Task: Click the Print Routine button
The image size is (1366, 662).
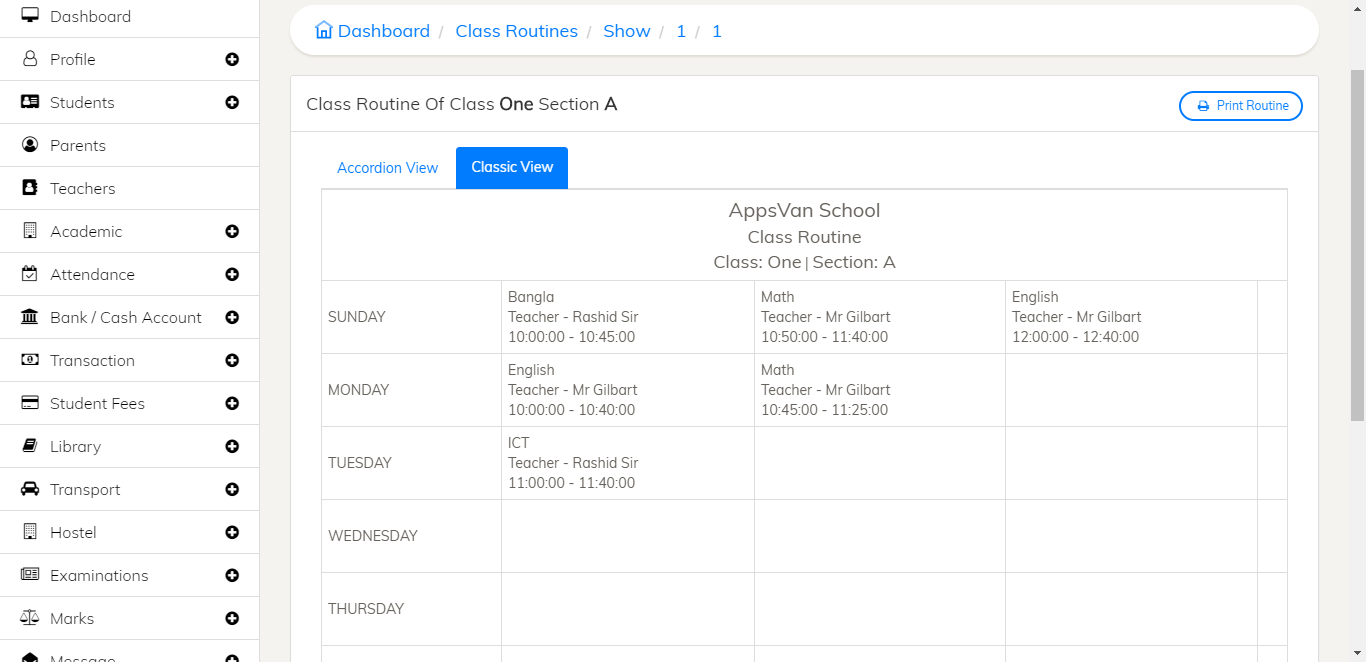Action: click(x=1240, y=106)
